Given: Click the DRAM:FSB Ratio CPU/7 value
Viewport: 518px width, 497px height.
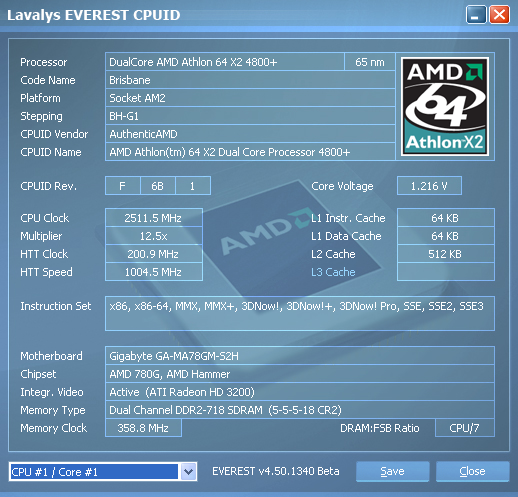Looking at the screenshot, I should point(465,428).
